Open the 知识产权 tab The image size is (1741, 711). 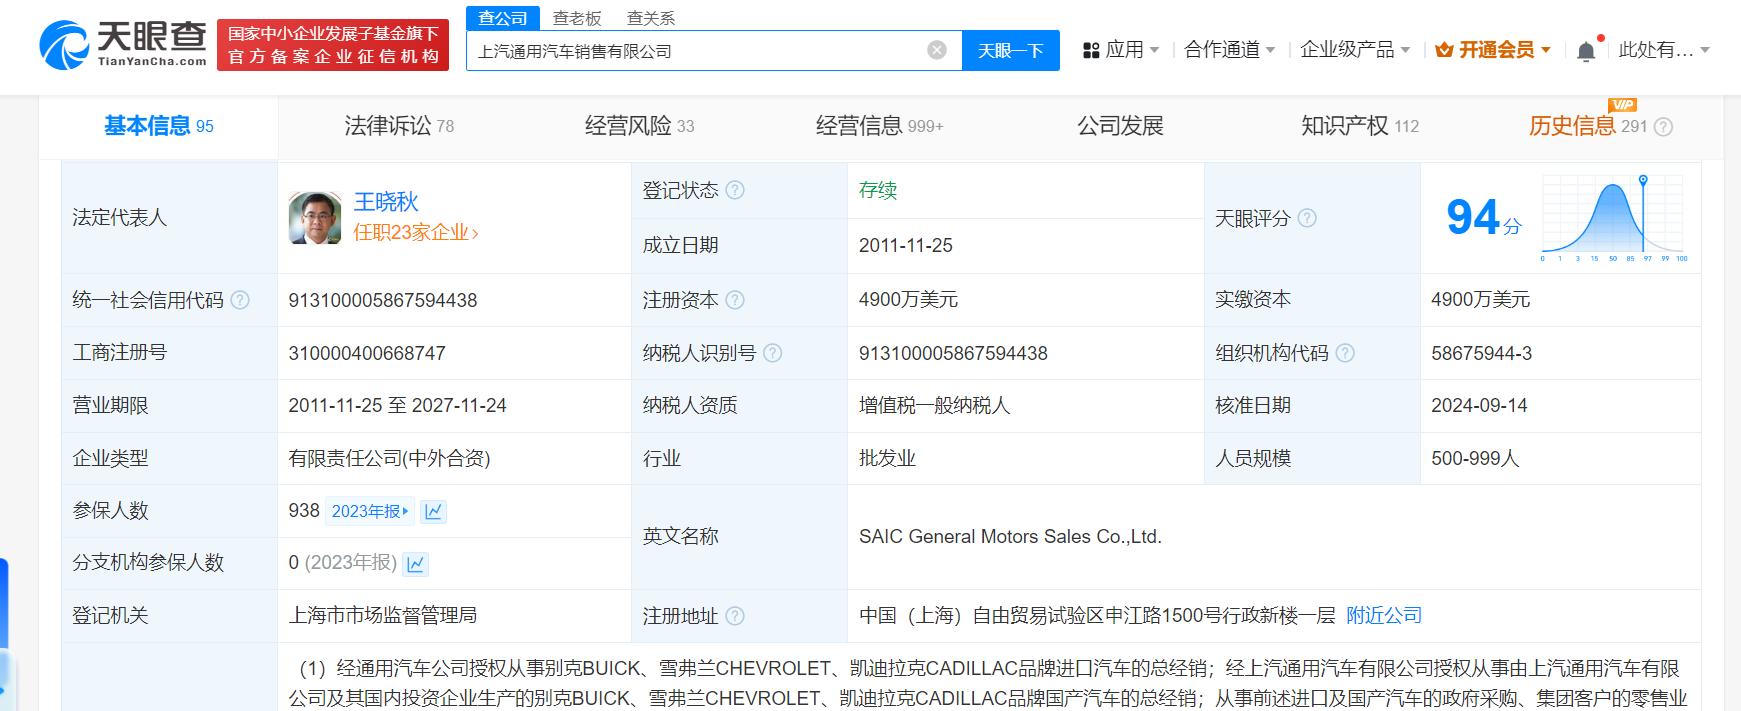click(x=1360, y=126)
